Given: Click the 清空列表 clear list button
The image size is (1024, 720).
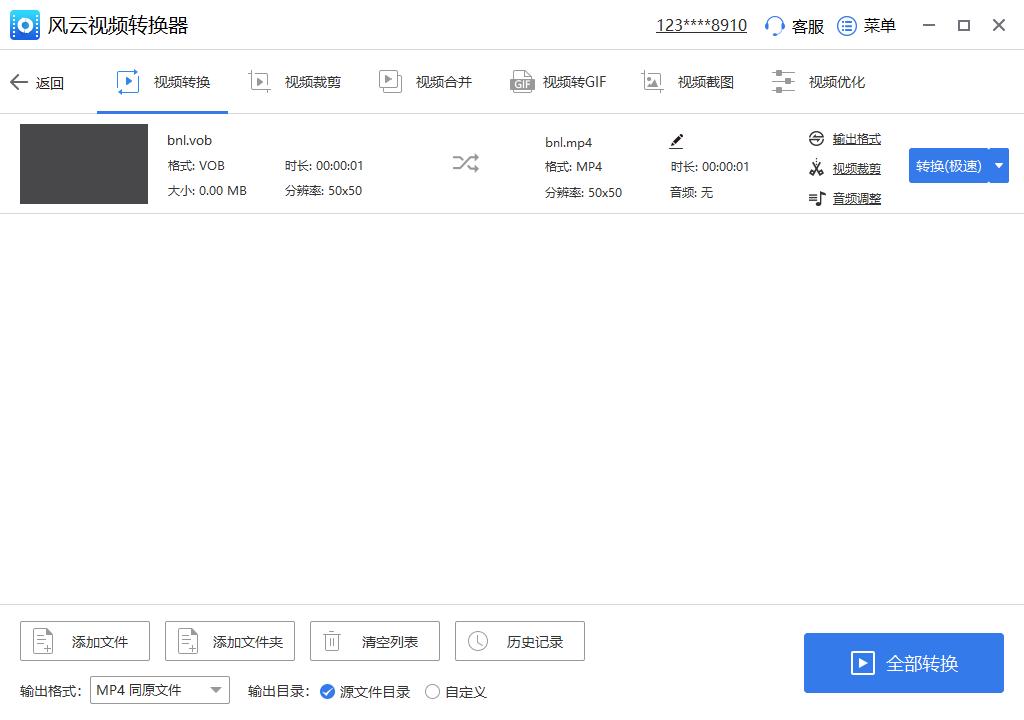Looking at the screenshot, I should (x=375, y=641).
